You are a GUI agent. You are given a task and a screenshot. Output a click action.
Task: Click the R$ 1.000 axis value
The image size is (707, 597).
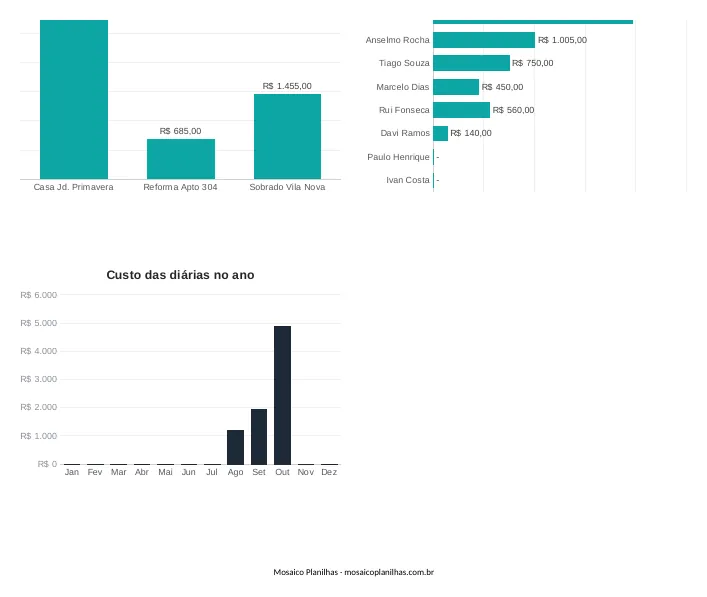click(x=39, y=436)
